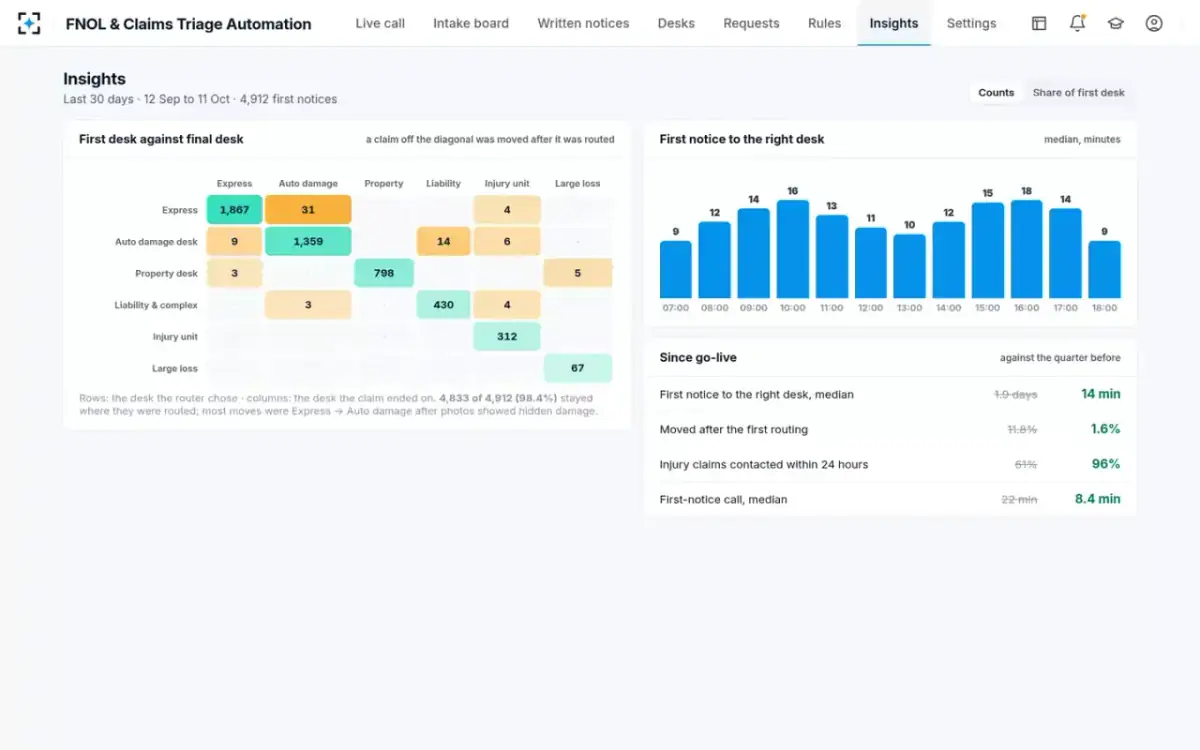Open the notifications bell

(1077, 23)
